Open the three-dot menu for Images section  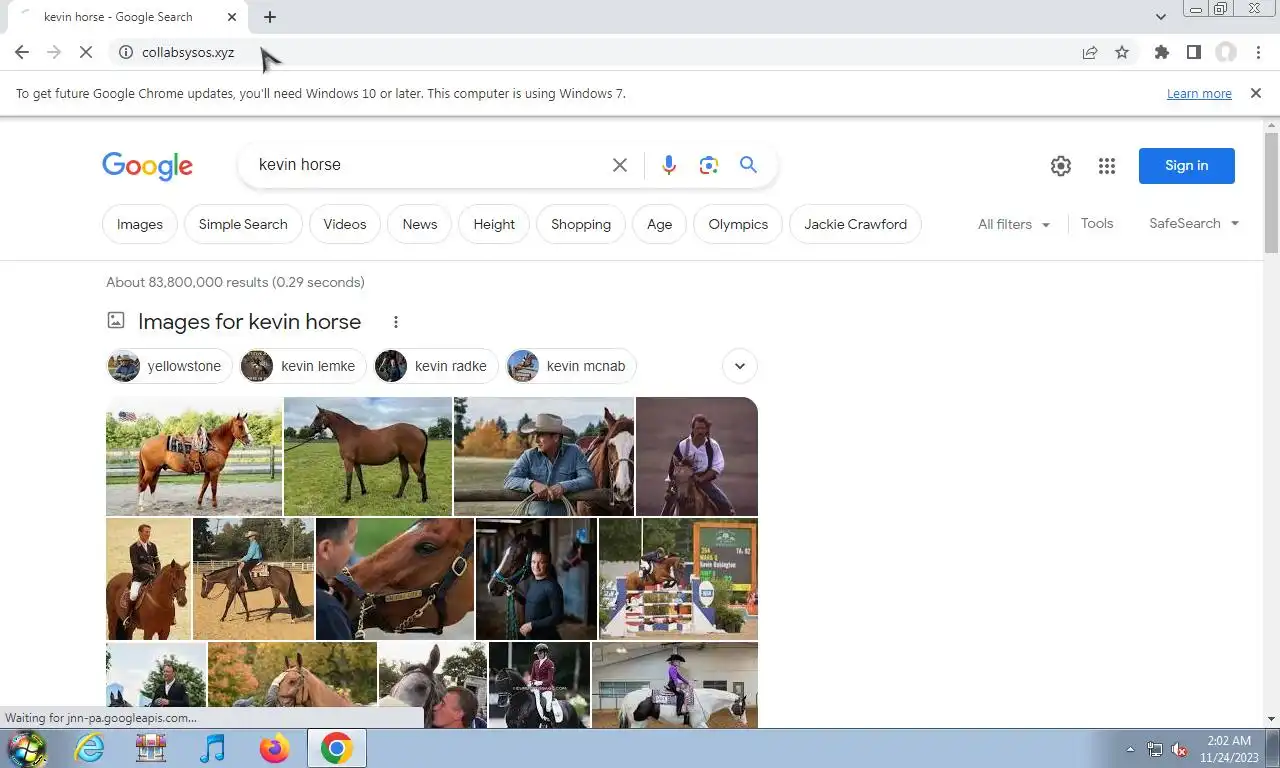(x=396, y=322)
